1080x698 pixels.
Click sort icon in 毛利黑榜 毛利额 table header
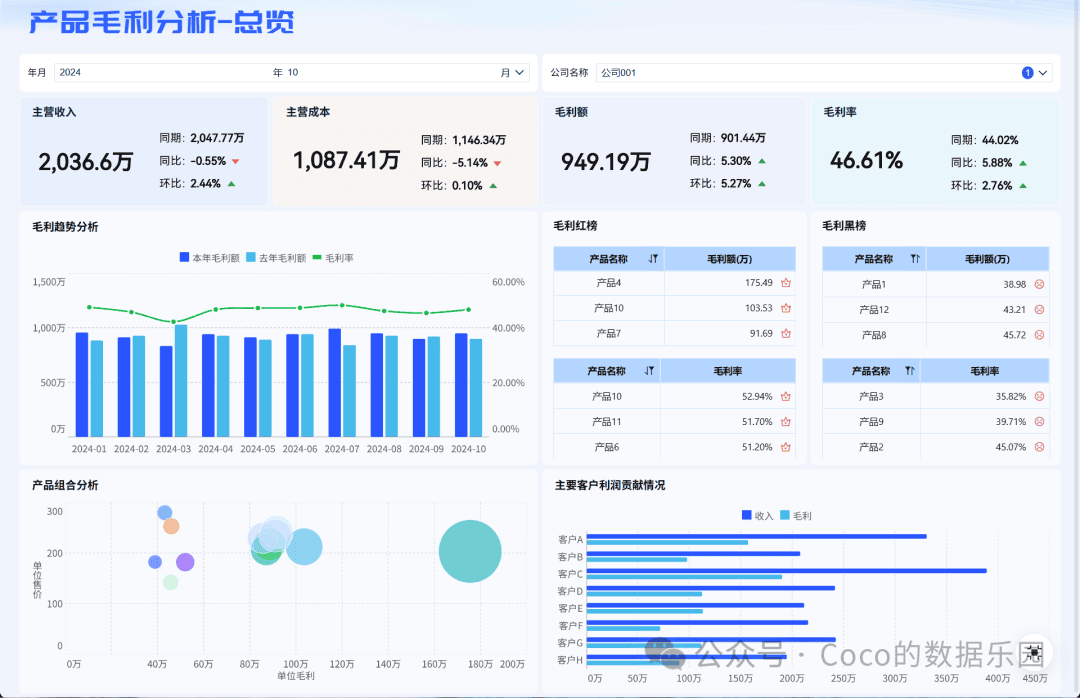pos(915,259)
